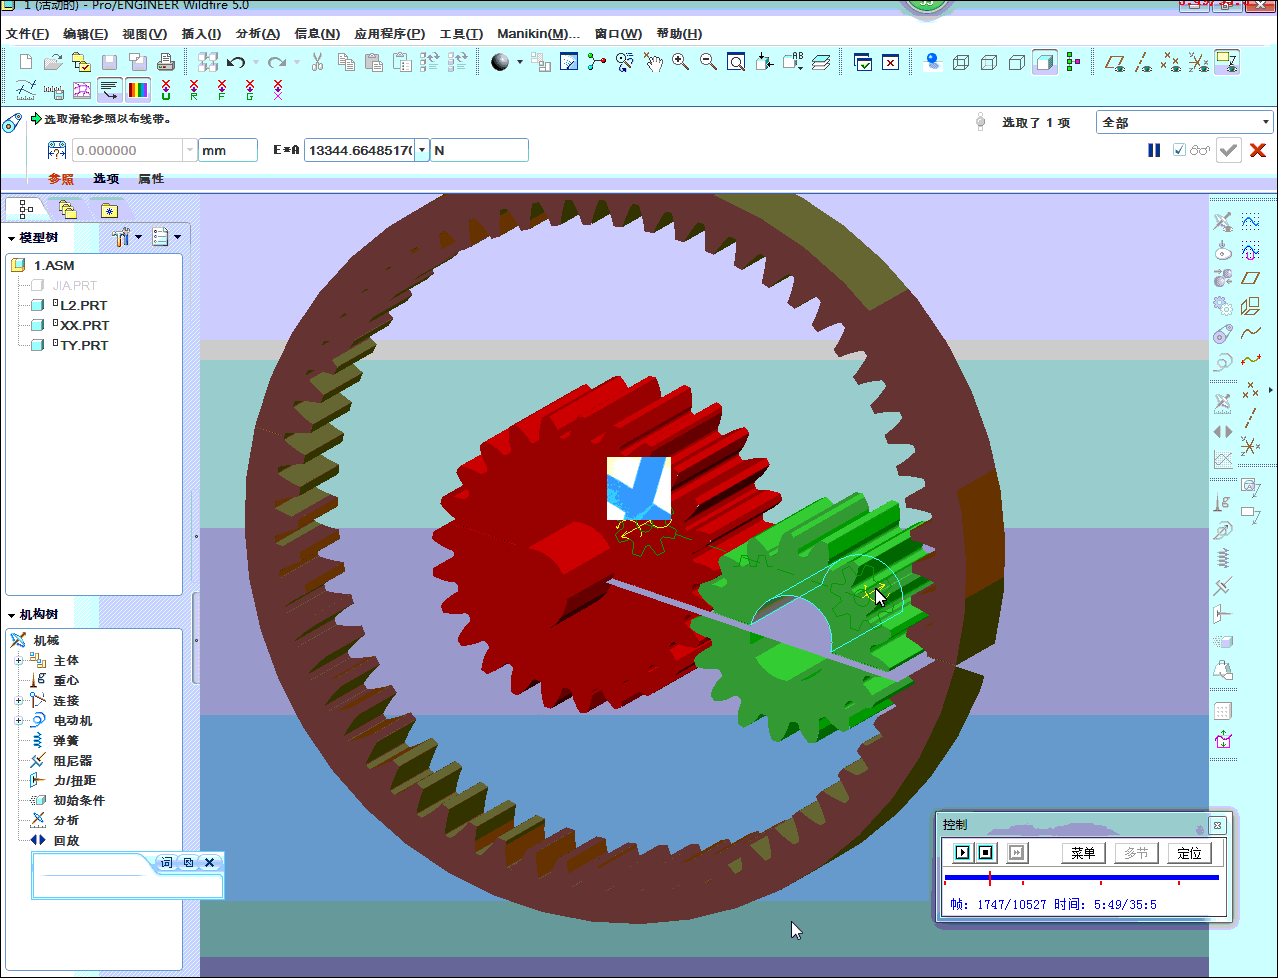Play the animation in control panel
The image size is (1278, 978).
tap(962, 853)
